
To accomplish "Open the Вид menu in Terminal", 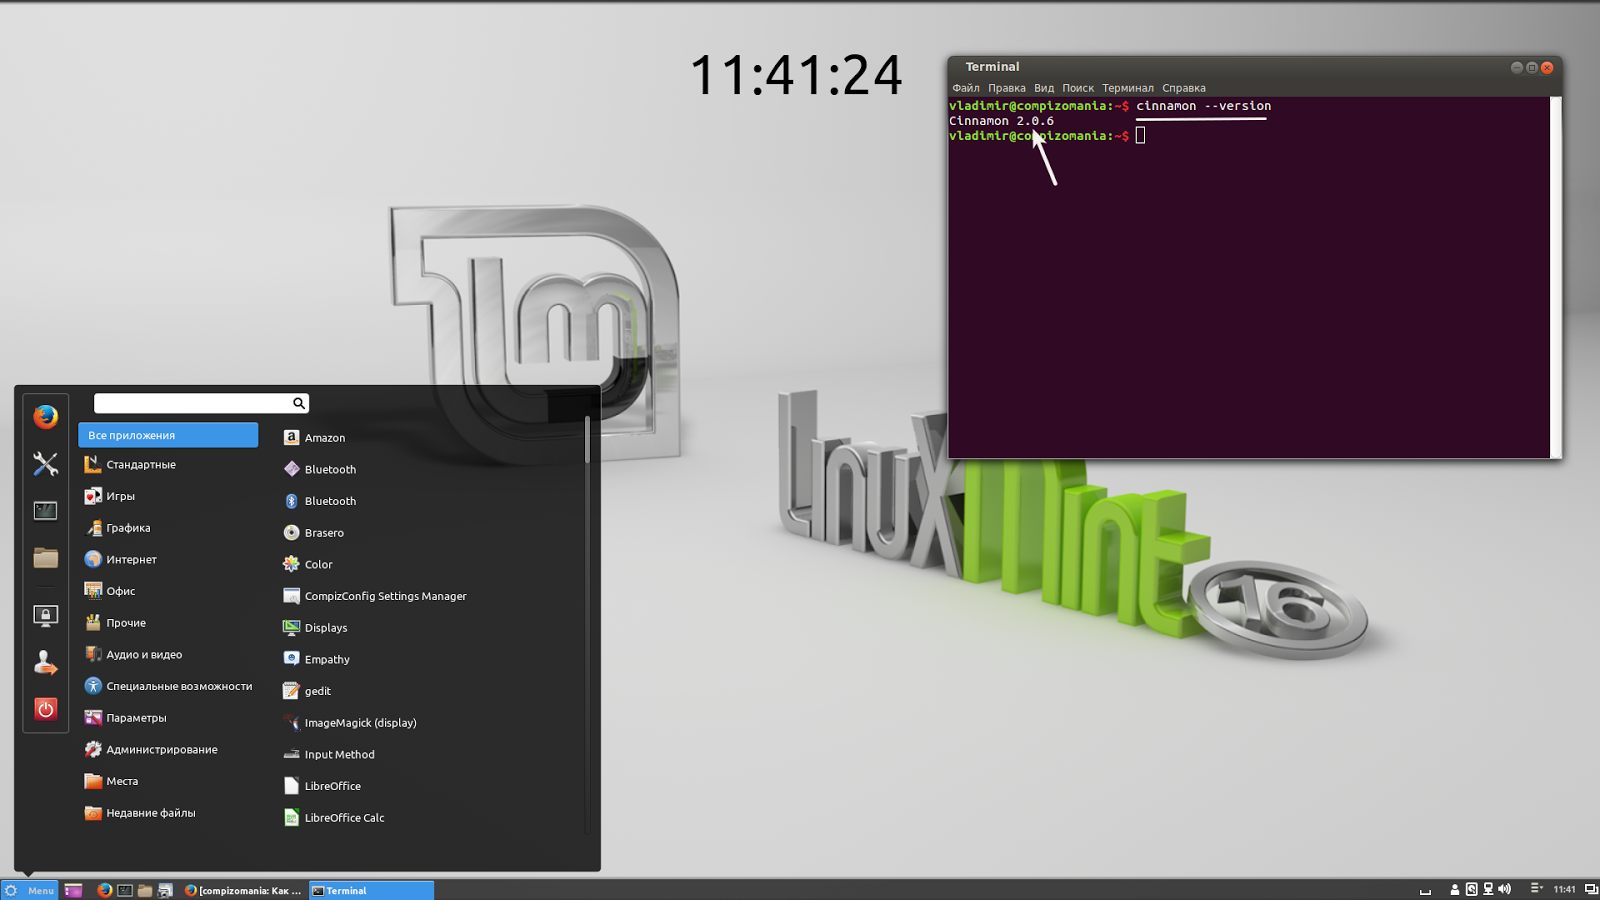I will (1044, 88).
